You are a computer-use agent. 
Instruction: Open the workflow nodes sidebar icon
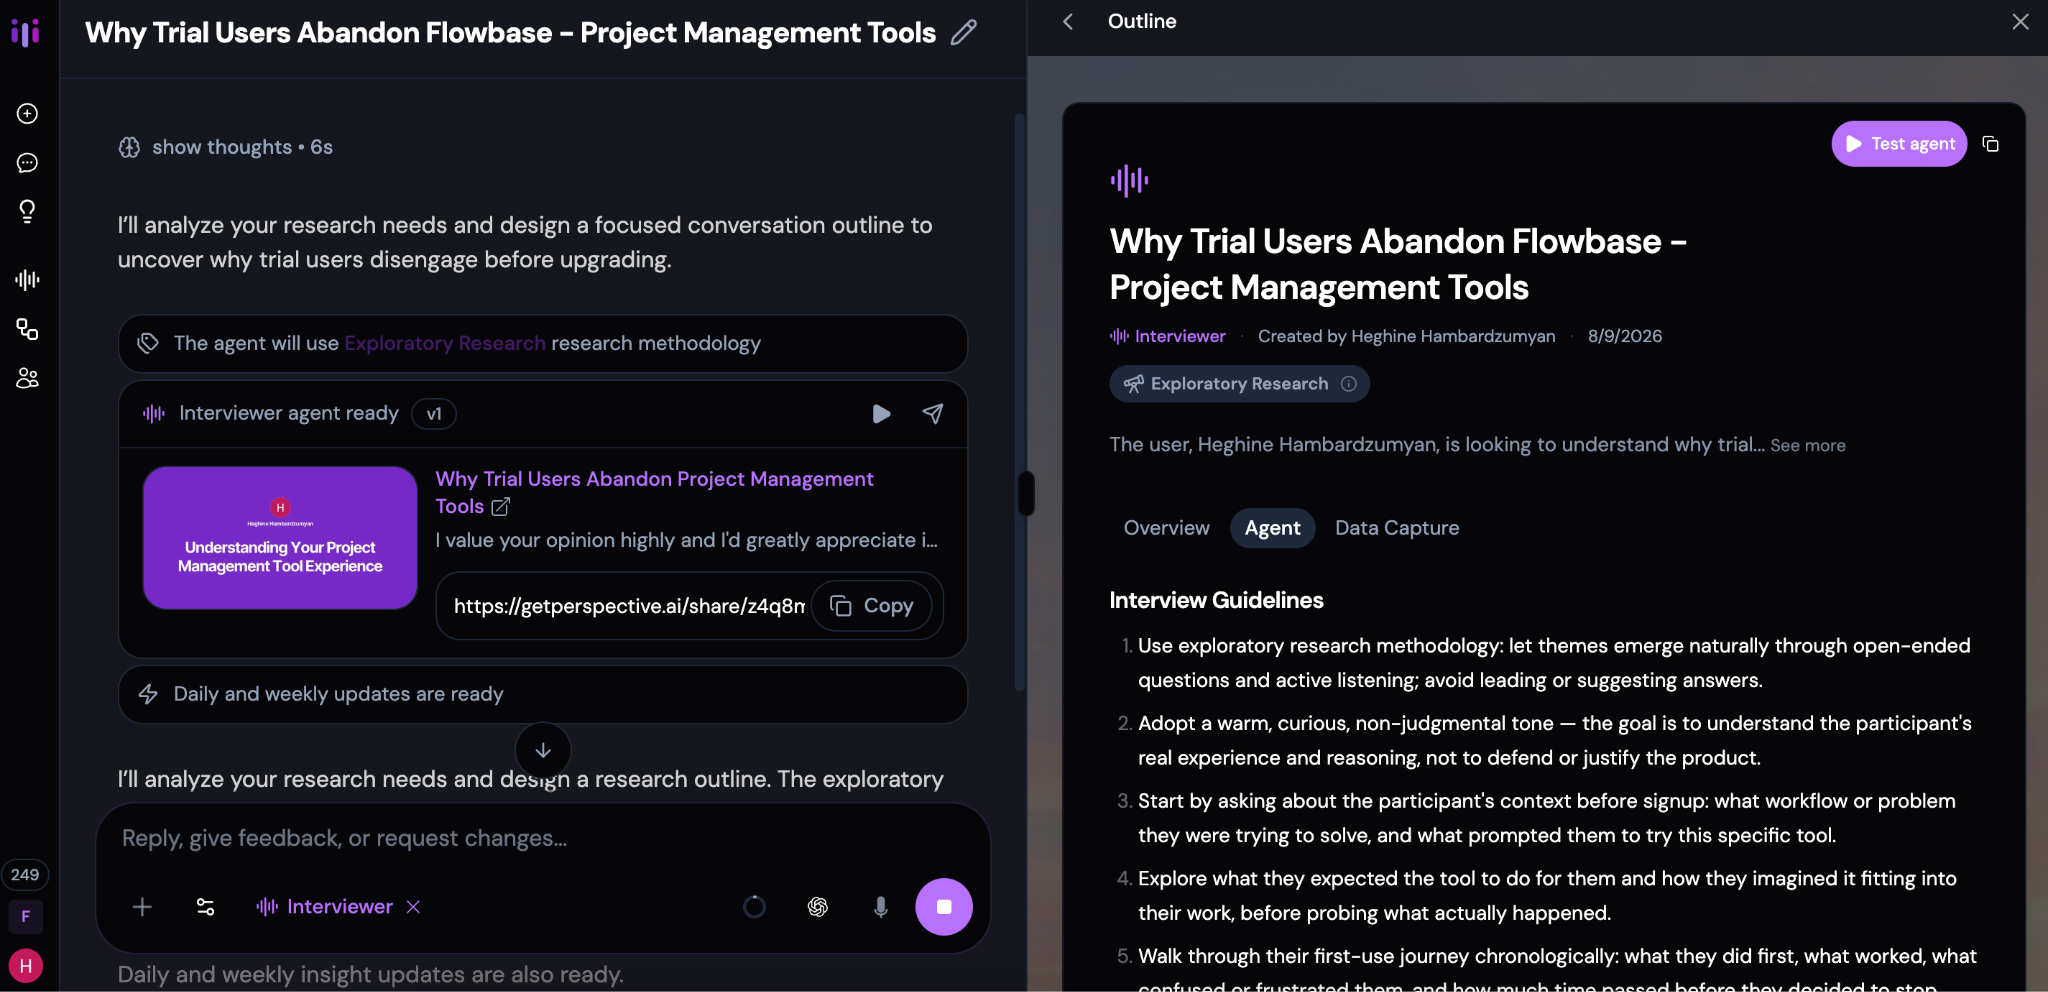coord(27,329)
